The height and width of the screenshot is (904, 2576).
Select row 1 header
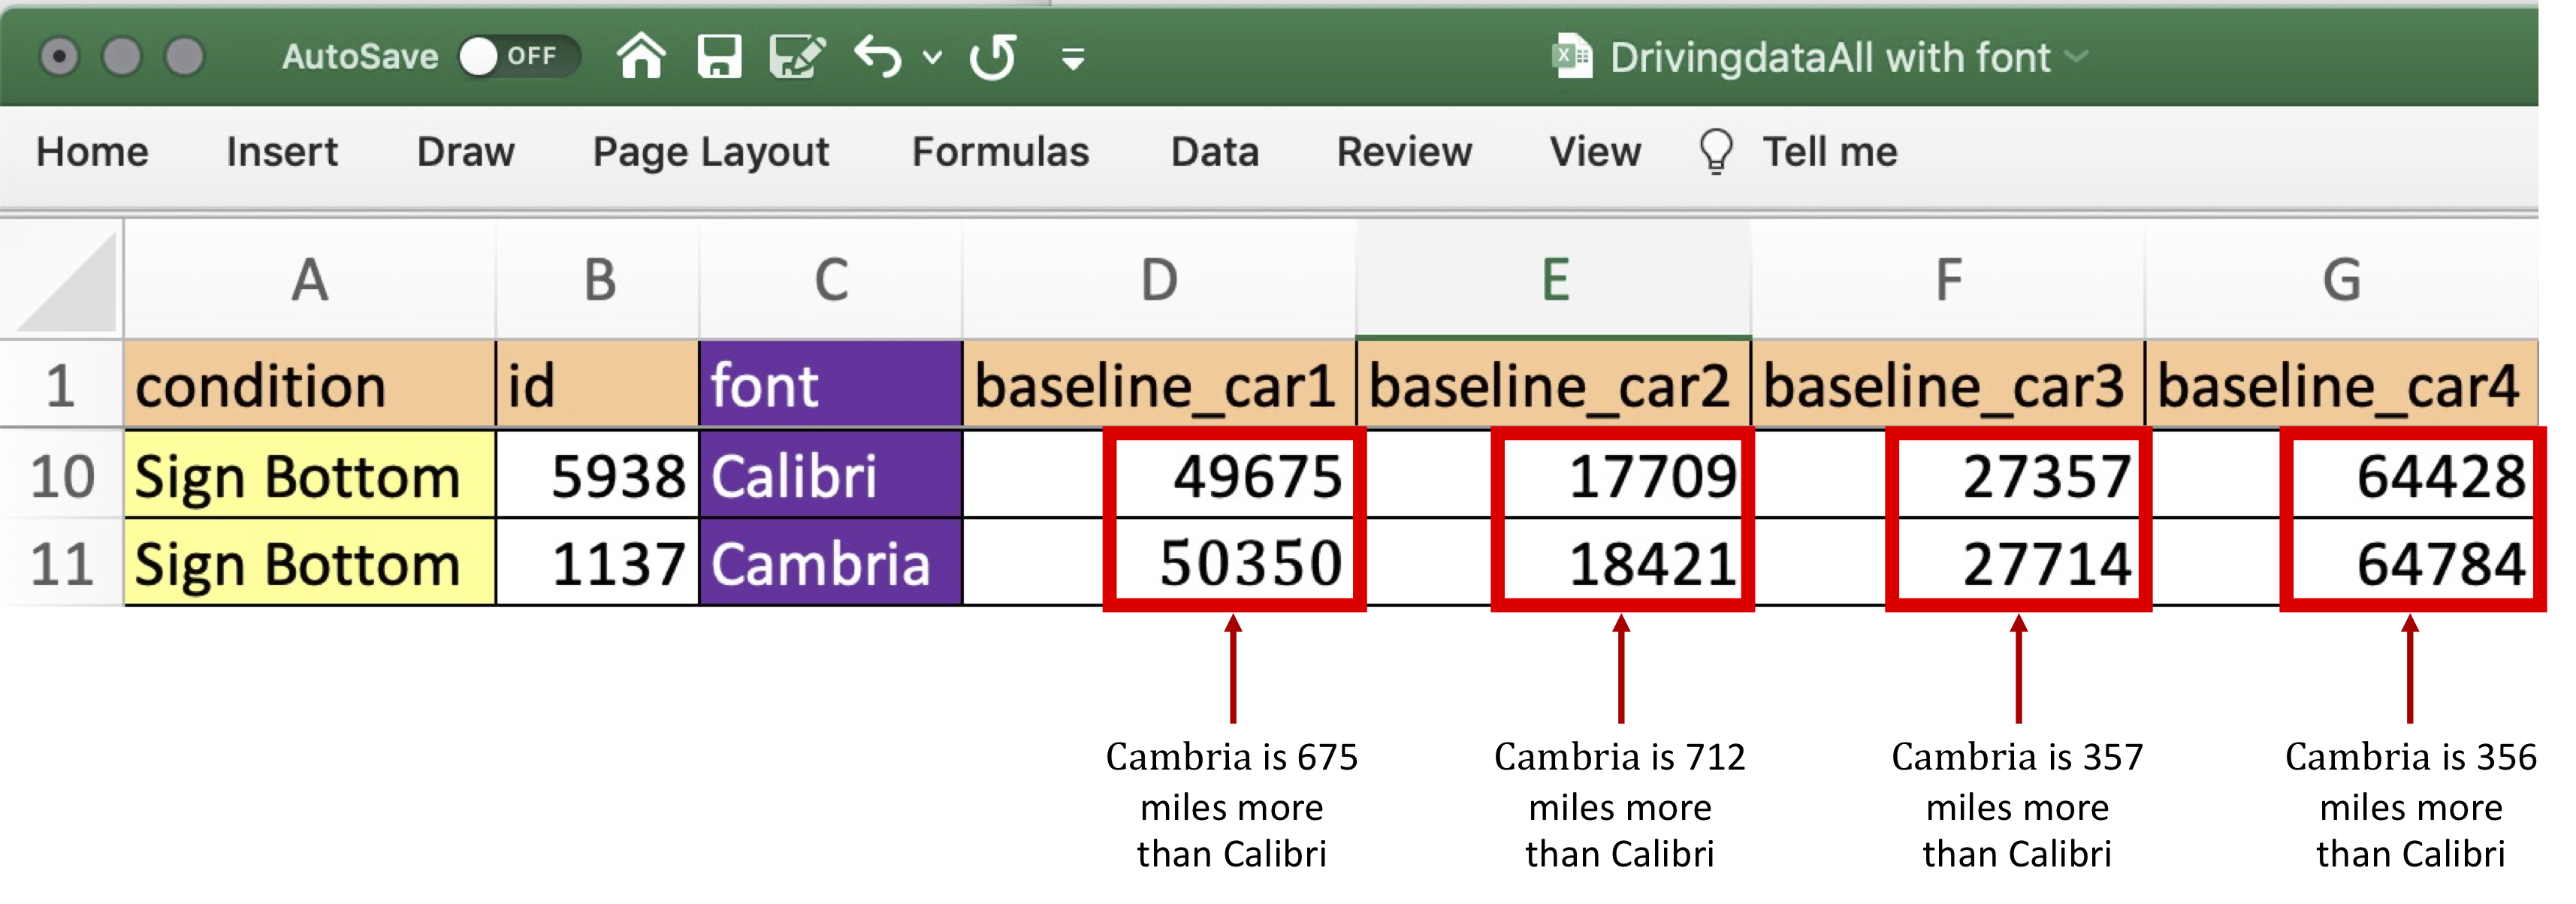coord(61,386)
